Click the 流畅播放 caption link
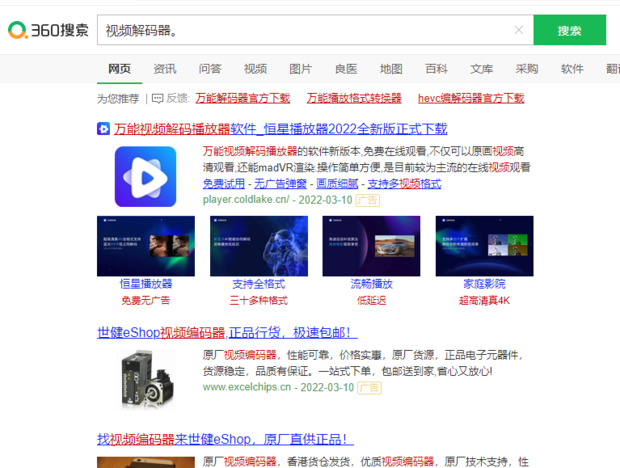This screenshot has width=620, height=468. (372, 284)
